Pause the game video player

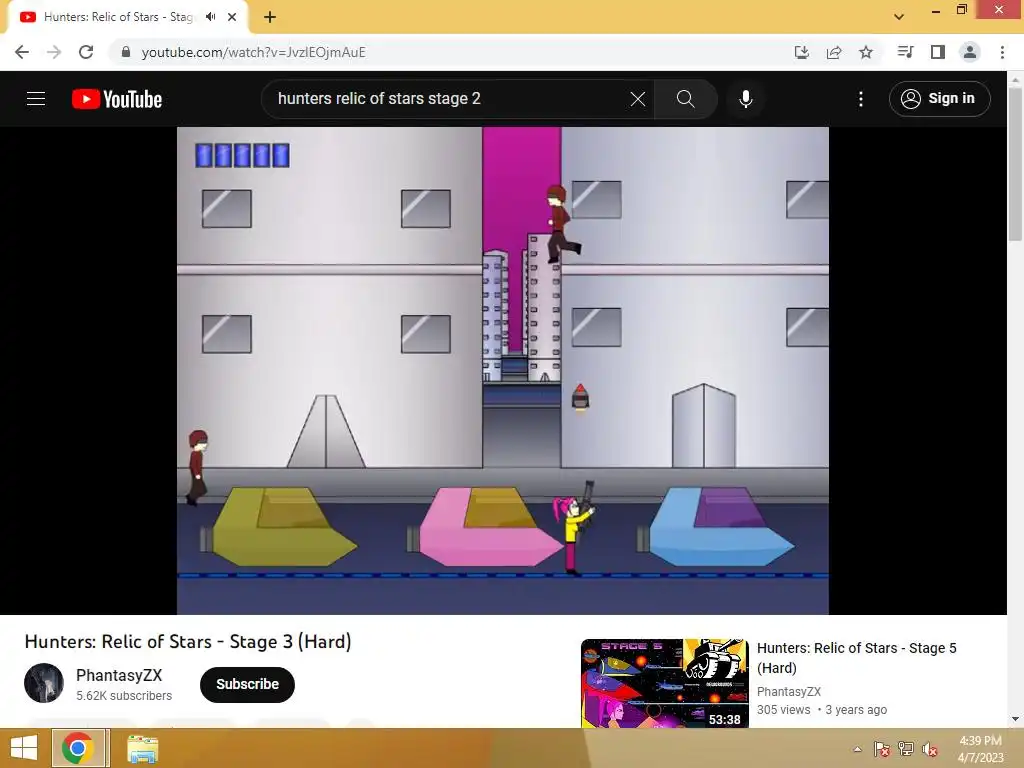tap(503, 370)
